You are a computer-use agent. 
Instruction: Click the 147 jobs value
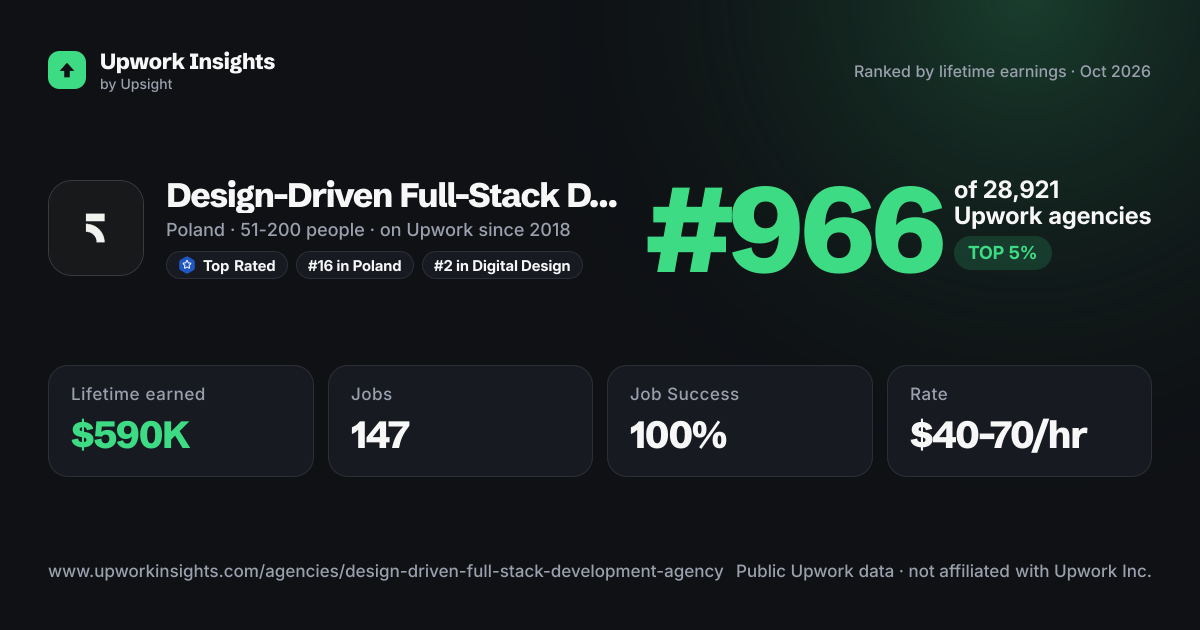(380, 435)
